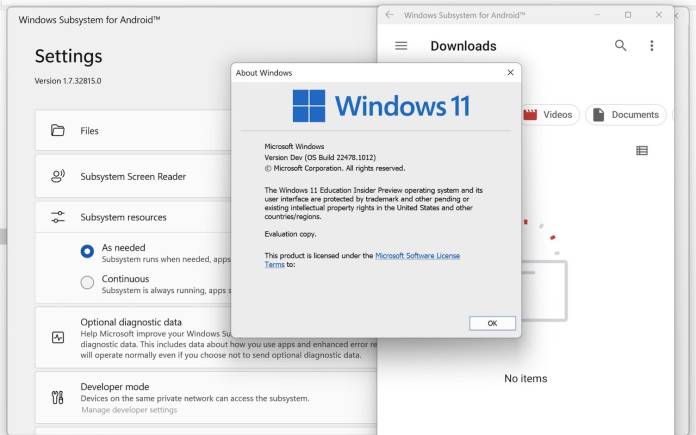Click the Developer mode tools icon
Screen dimensions: 696x435
coord(58,397)
